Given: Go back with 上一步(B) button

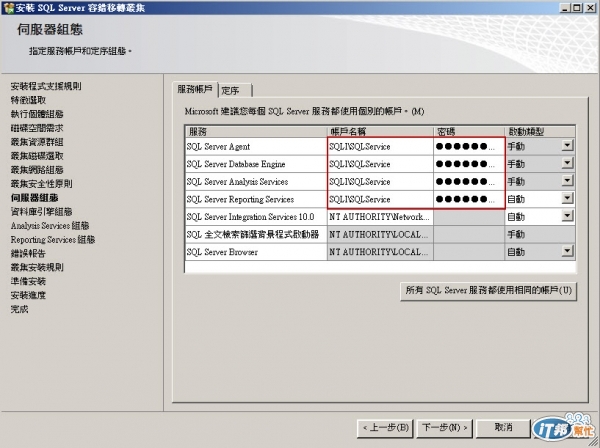Looking at the screenshot, I should (385, 428).
